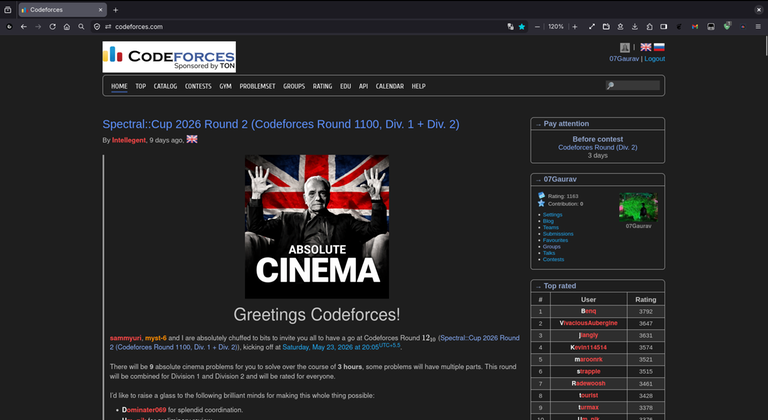
Task: Open the Settings link in the user panel
Action: (x=552, y=215)
